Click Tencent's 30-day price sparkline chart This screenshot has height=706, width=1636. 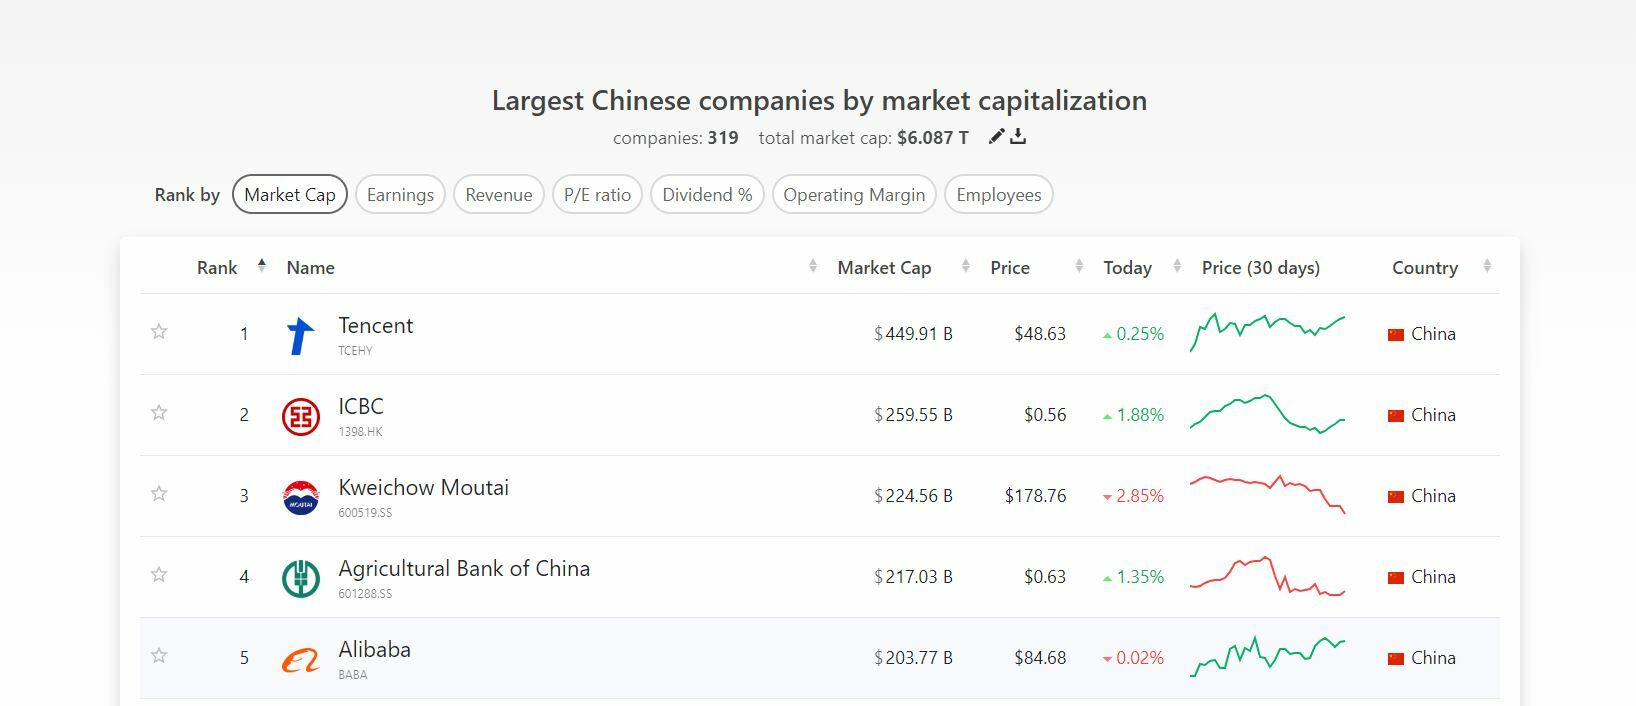[1267, 333]
